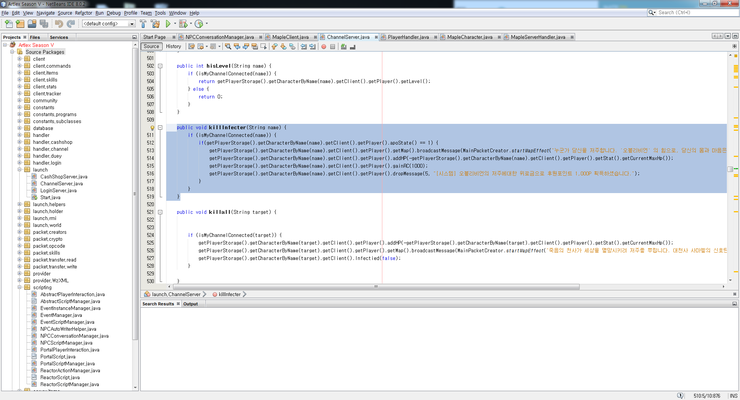Viewport: 740px width, 400px height.
Task: Click the Undo toolbar icon
Action: [x=58, y=23]
